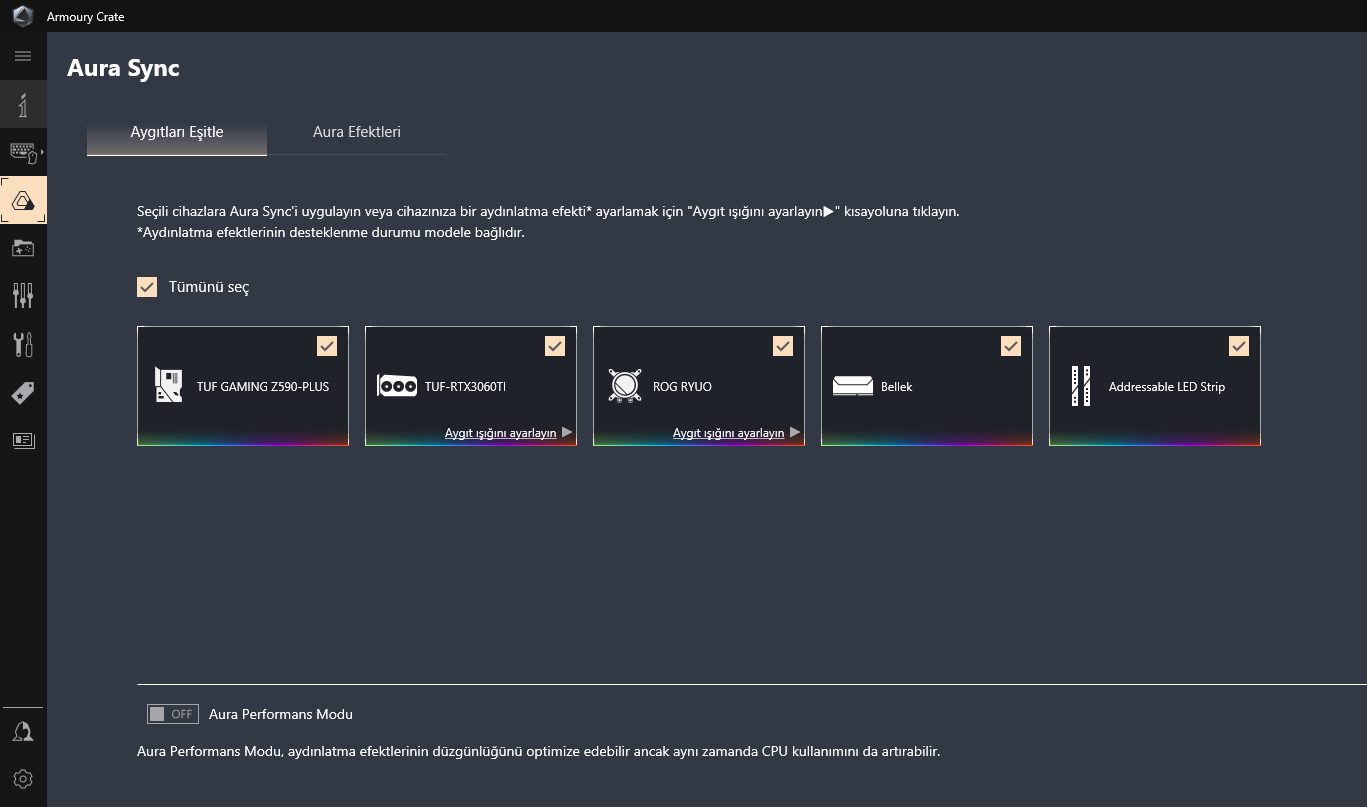This screenshot has width=1367, height=807.
Task: Click the Tümünü seç label text
Action: tap(209, 287)
